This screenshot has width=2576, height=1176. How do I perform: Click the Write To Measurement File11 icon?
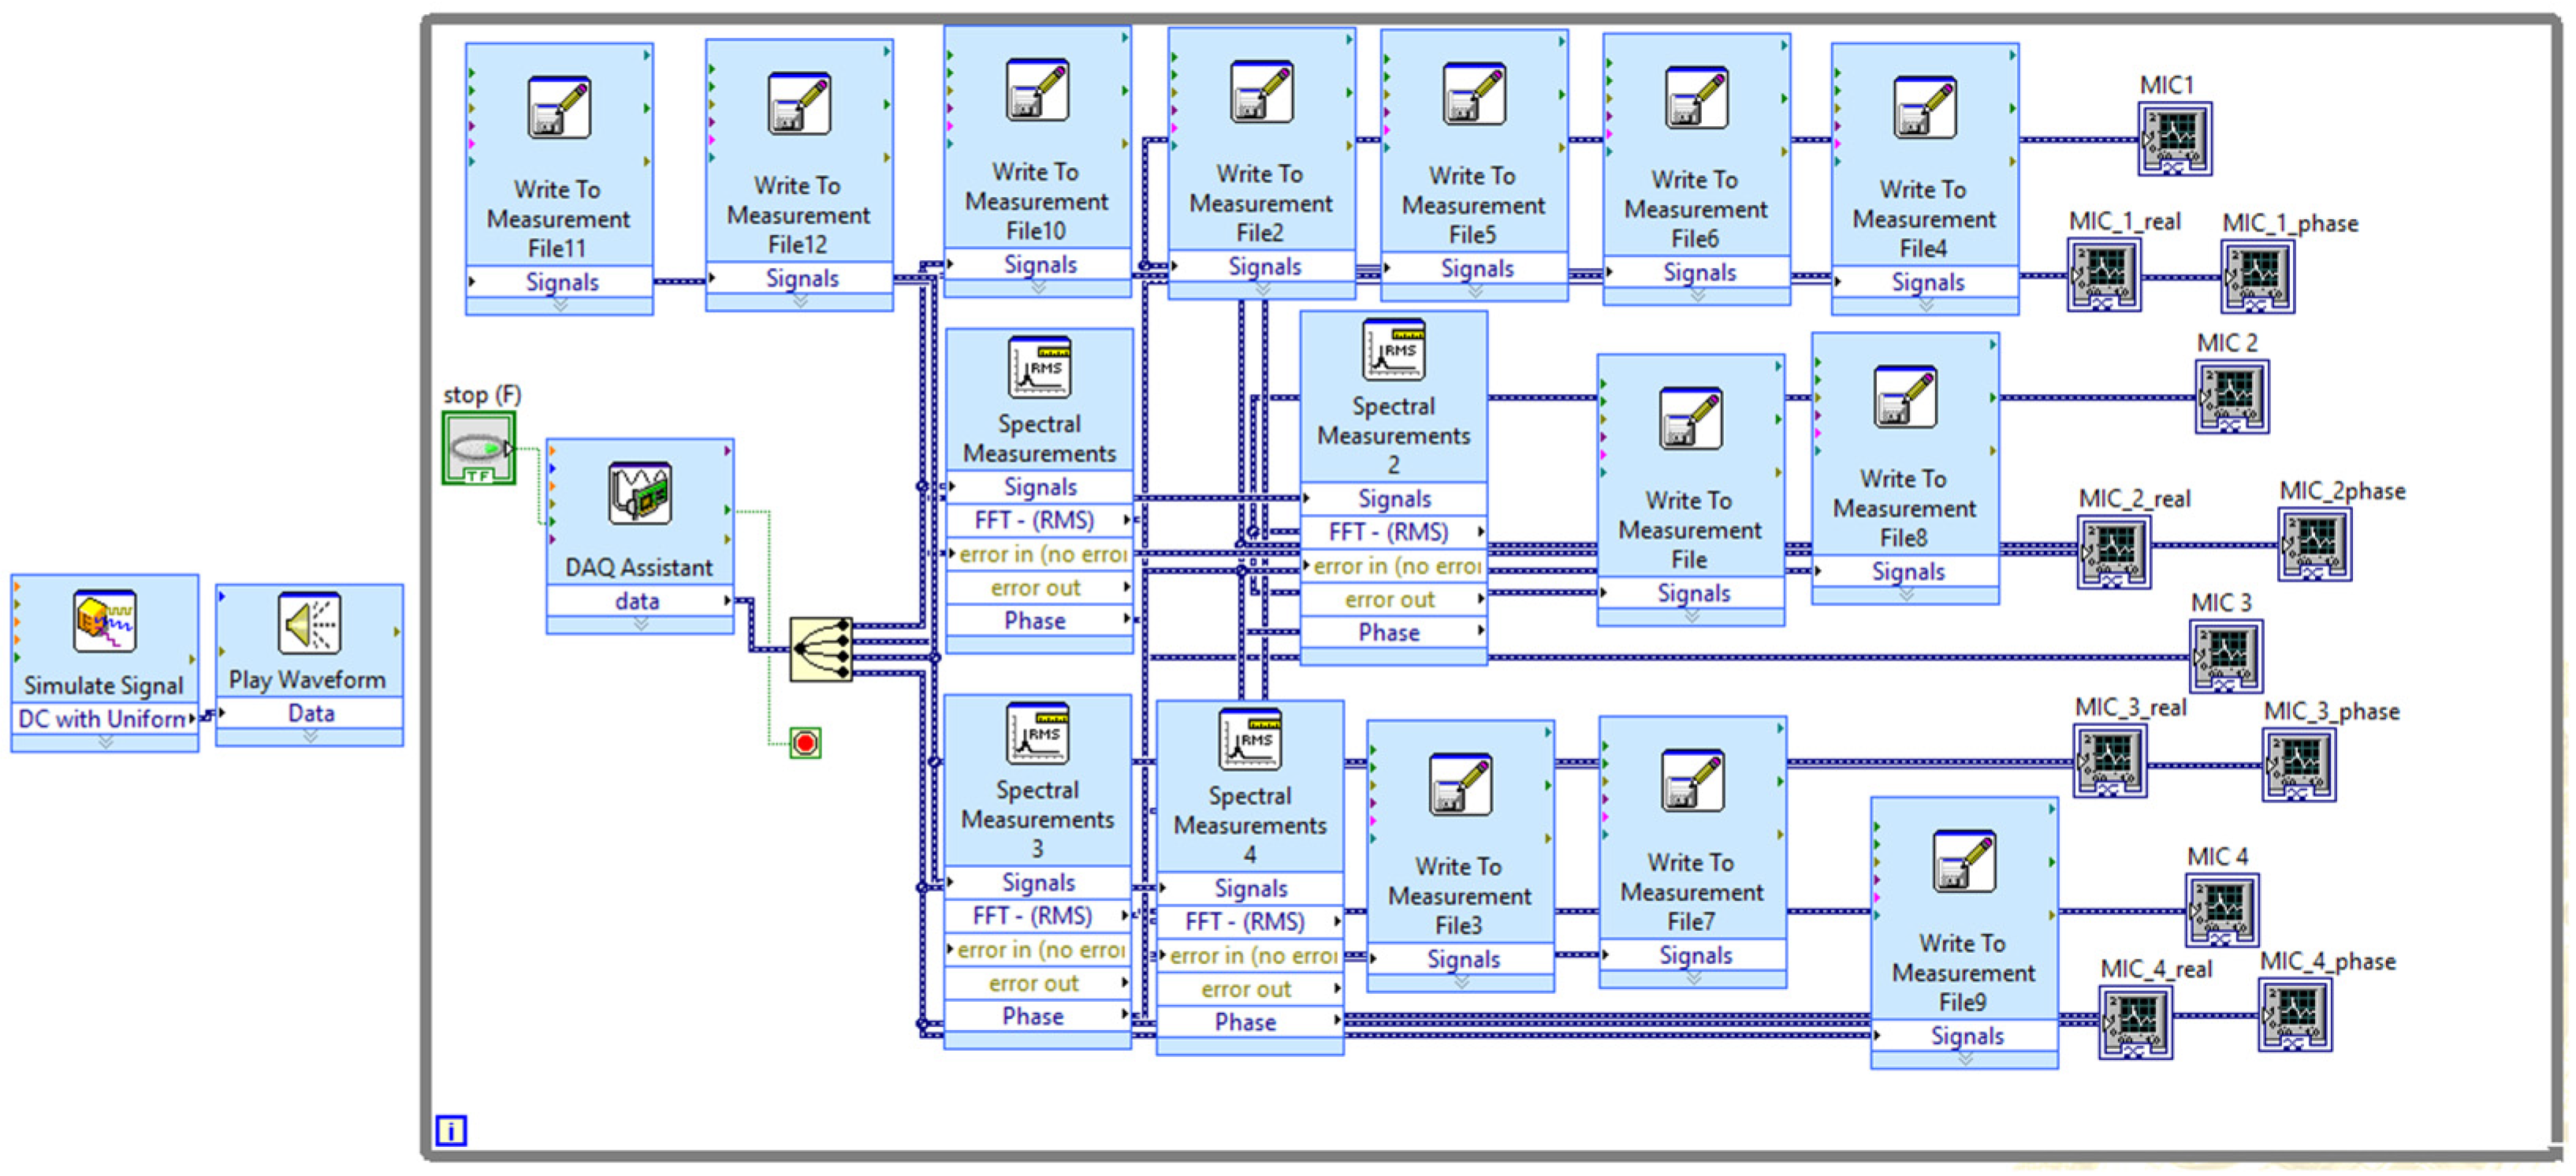coord(559,107)
